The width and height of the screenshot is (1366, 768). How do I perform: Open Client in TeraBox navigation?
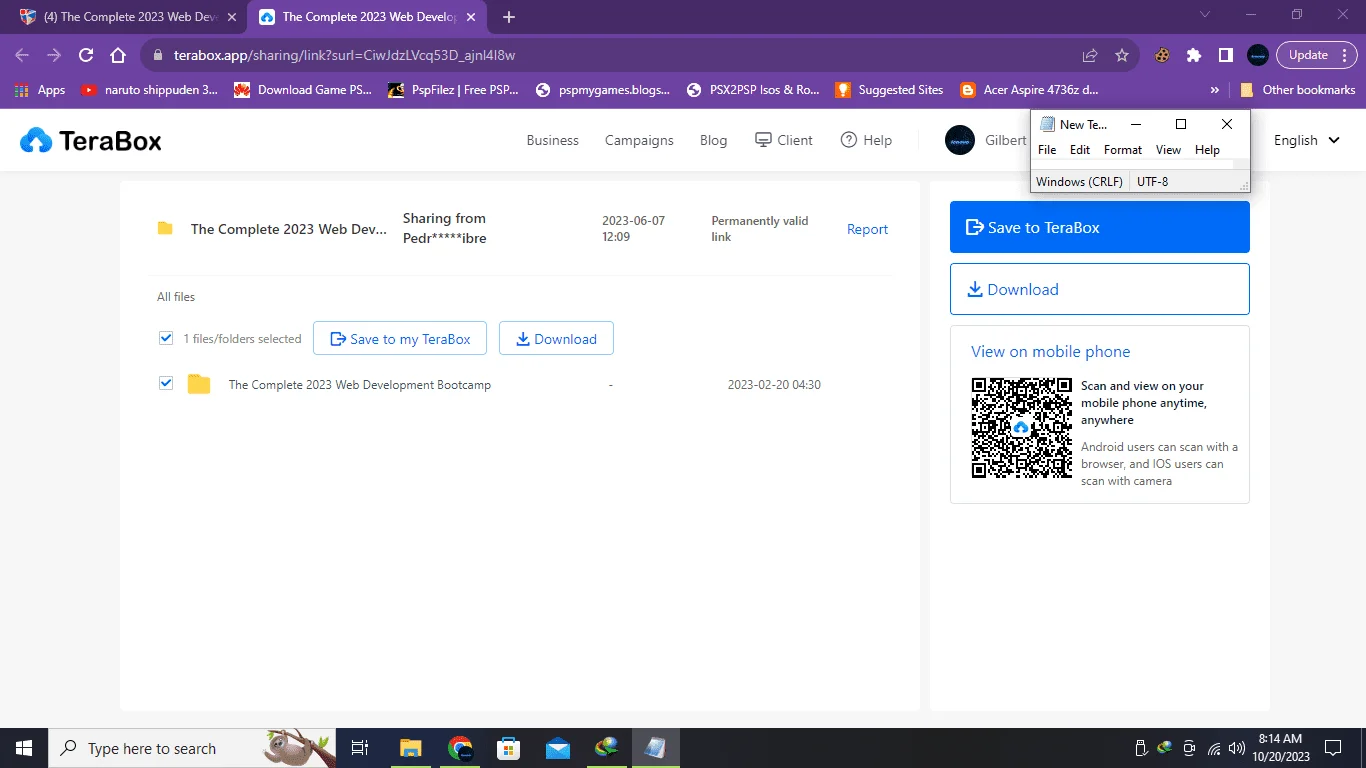[784, 140]
